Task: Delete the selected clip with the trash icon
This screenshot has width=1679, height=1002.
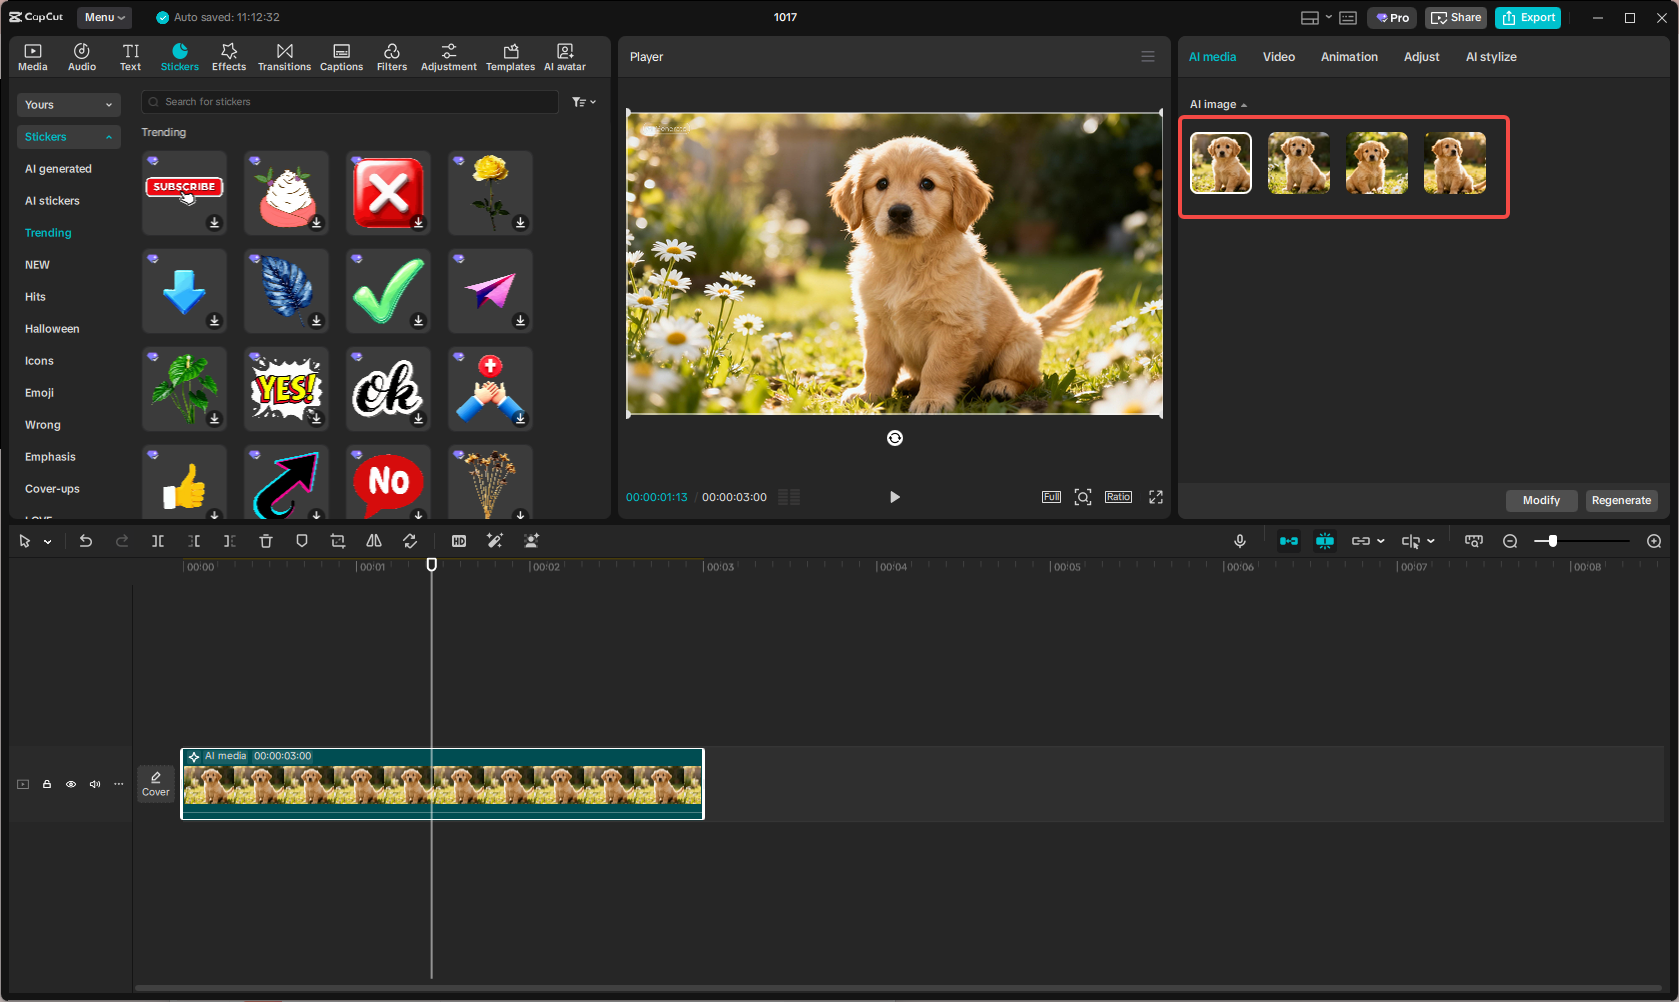Action: (x=265, y=541)
